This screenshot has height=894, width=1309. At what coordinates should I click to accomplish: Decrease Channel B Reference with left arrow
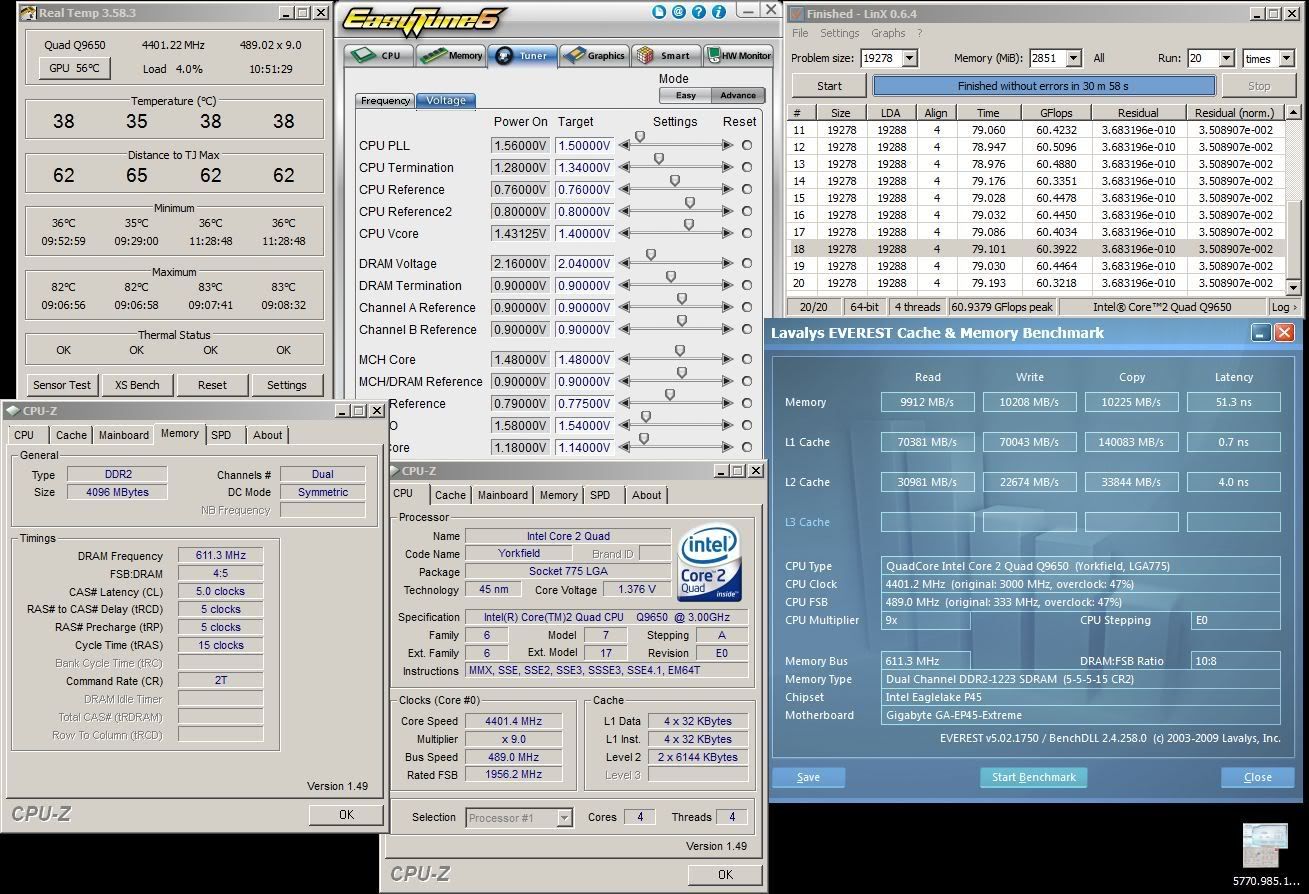pyautogui.click(x=625, y=330)
